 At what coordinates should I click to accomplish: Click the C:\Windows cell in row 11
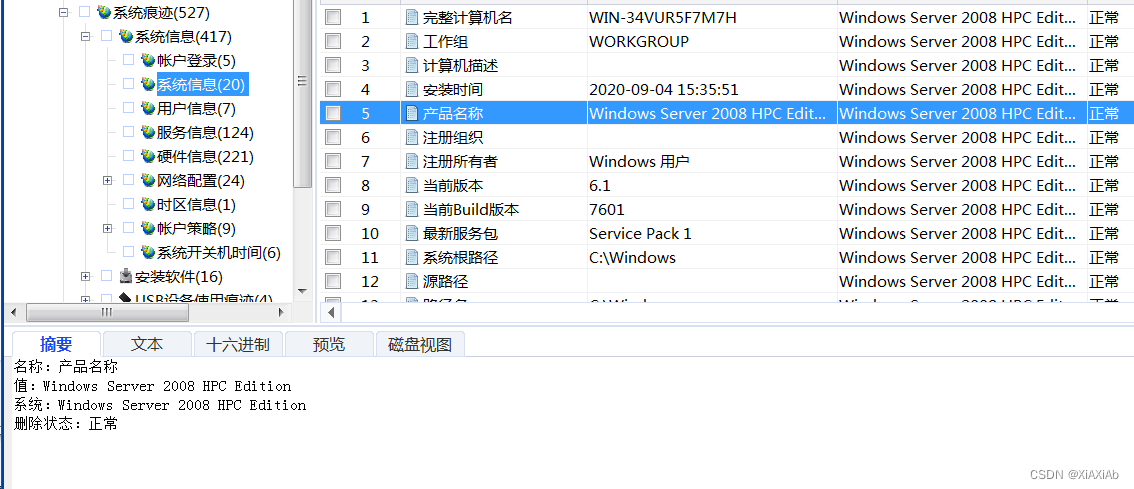coord(712,258)
